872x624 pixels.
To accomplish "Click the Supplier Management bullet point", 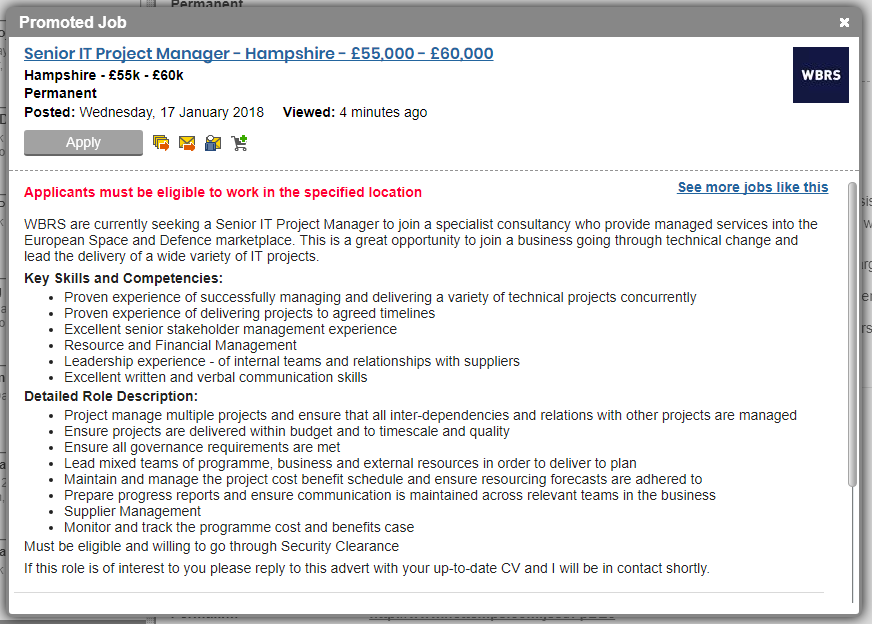I will click(x=132, y=511).
